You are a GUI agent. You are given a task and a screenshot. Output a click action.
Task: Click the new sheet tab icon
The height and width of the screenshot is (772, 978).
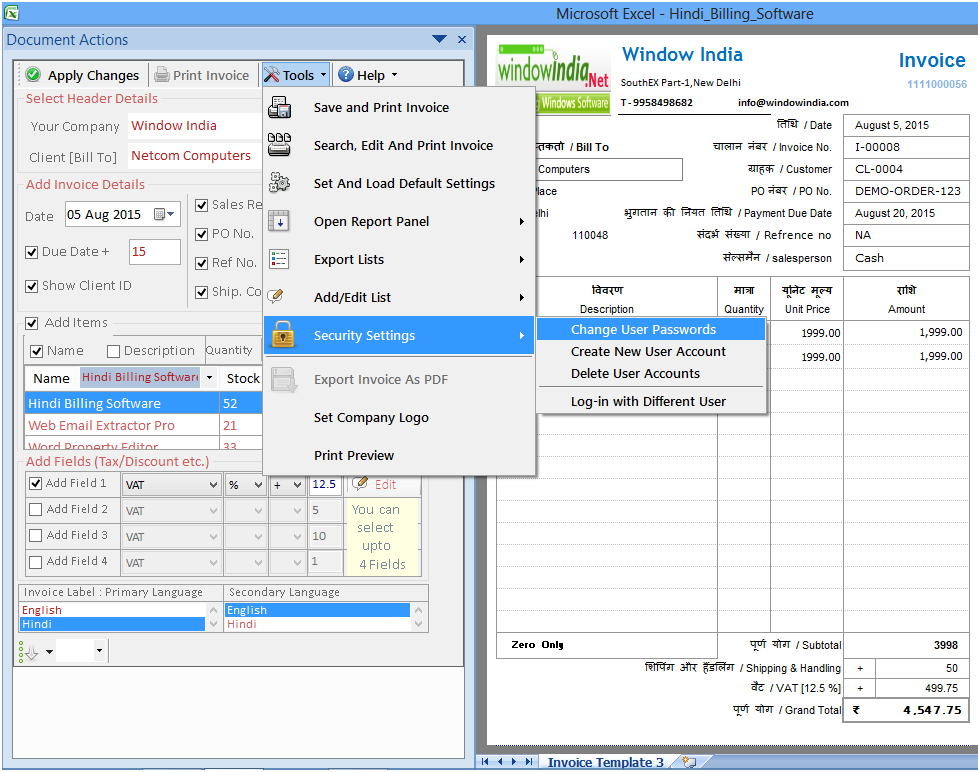pos(689,761)
